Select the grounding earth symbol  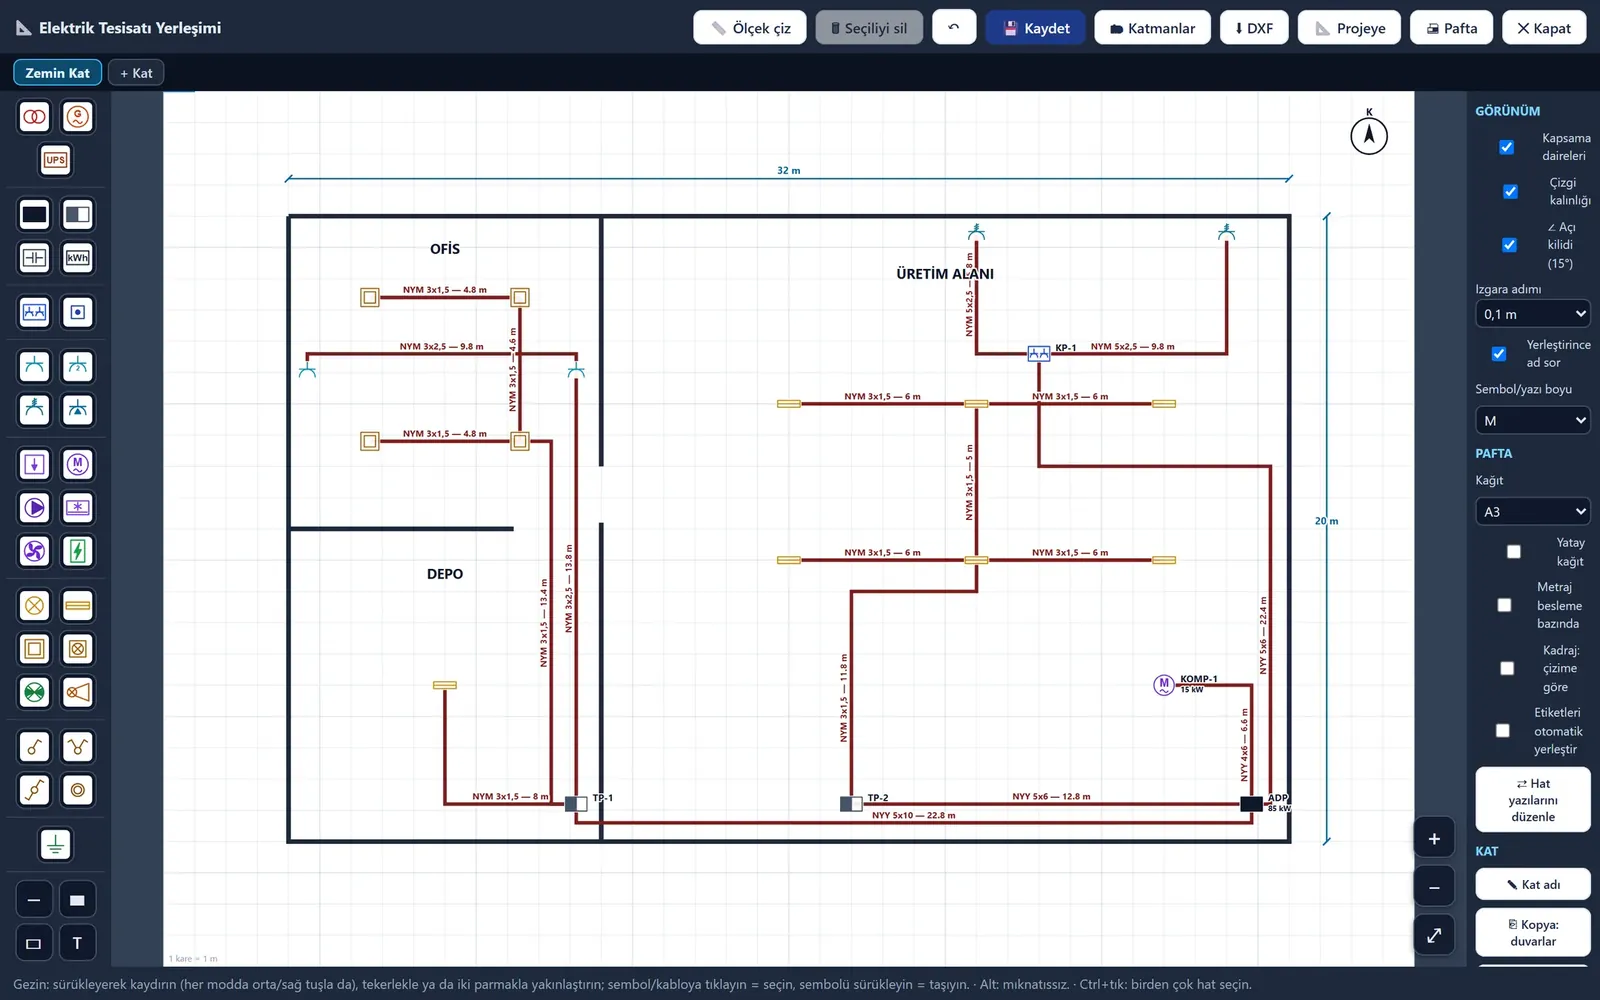point(56,845)
